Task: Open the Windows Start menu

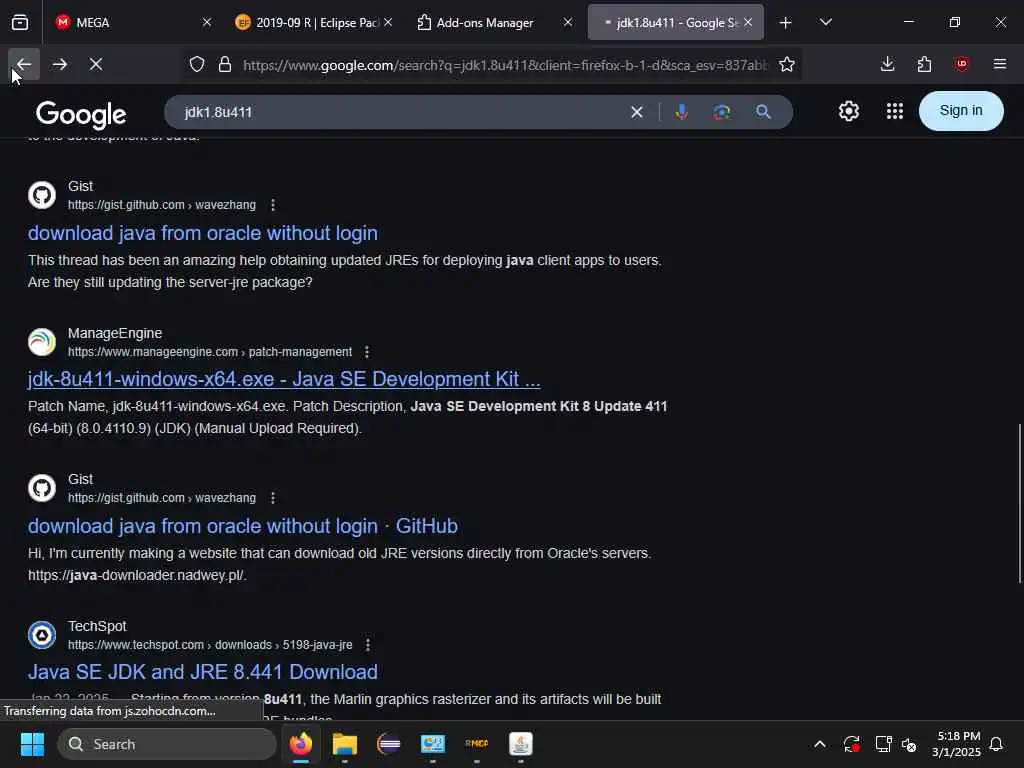Action: tap(32, 744)
